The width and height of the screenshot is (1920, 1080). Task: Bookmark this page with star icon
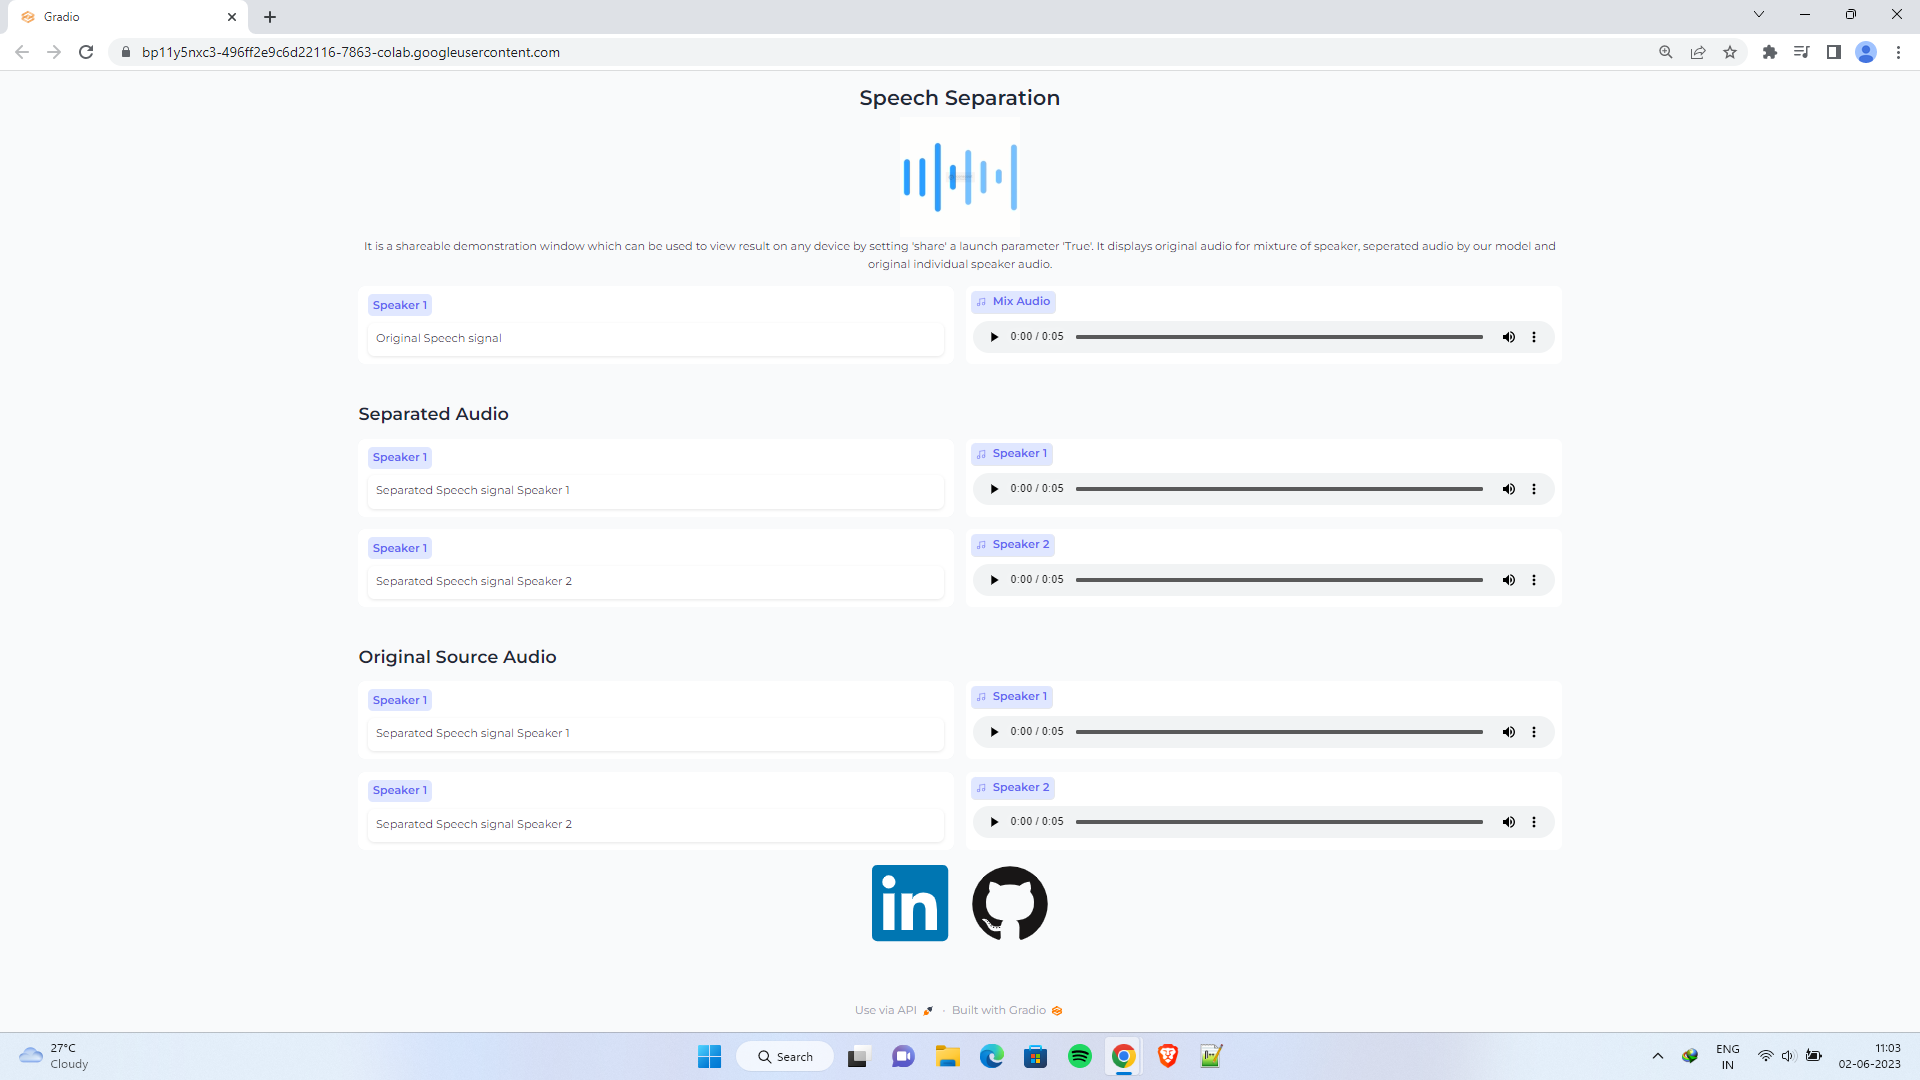click(1730, 52)
